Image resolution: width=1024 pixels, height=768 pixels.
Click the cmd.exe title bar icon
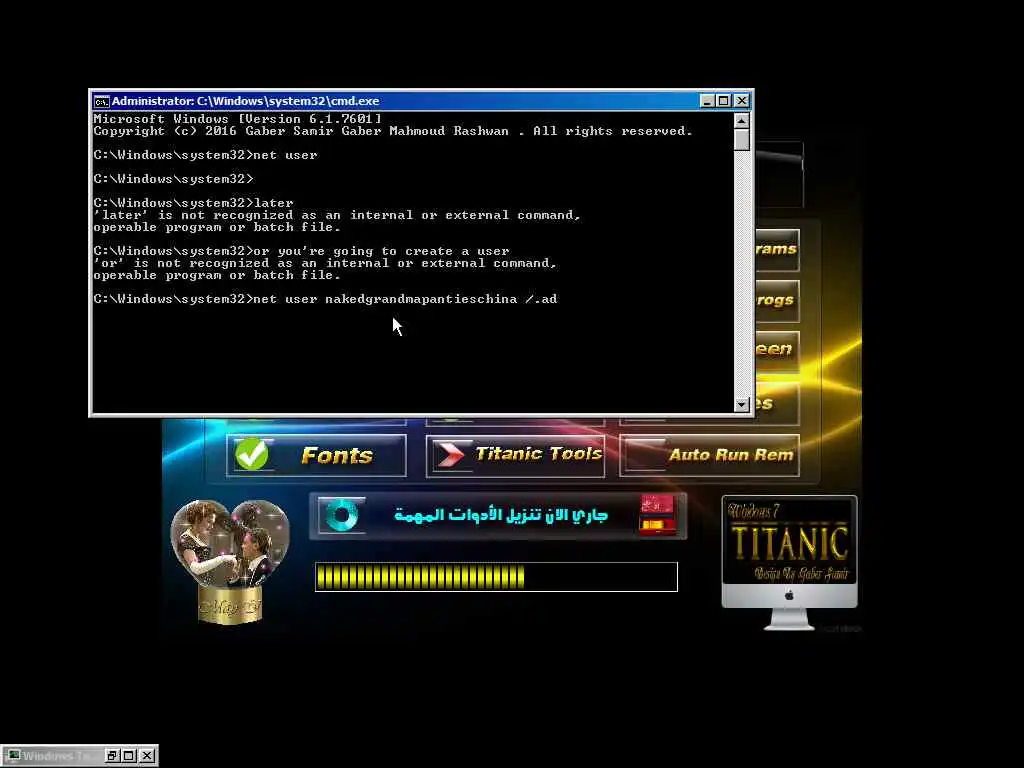101,101
